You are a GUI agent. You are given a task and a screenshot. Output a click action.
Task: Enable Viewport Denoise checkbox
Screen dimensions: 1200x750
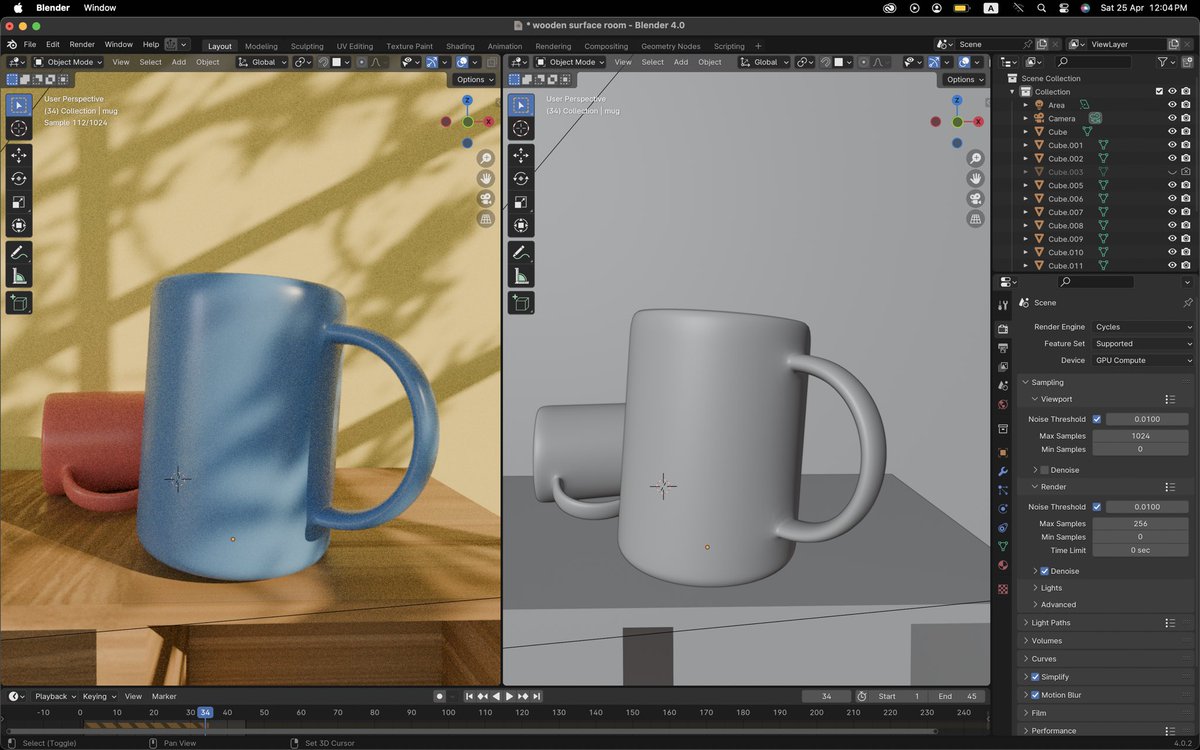(x=1045, y=470)
